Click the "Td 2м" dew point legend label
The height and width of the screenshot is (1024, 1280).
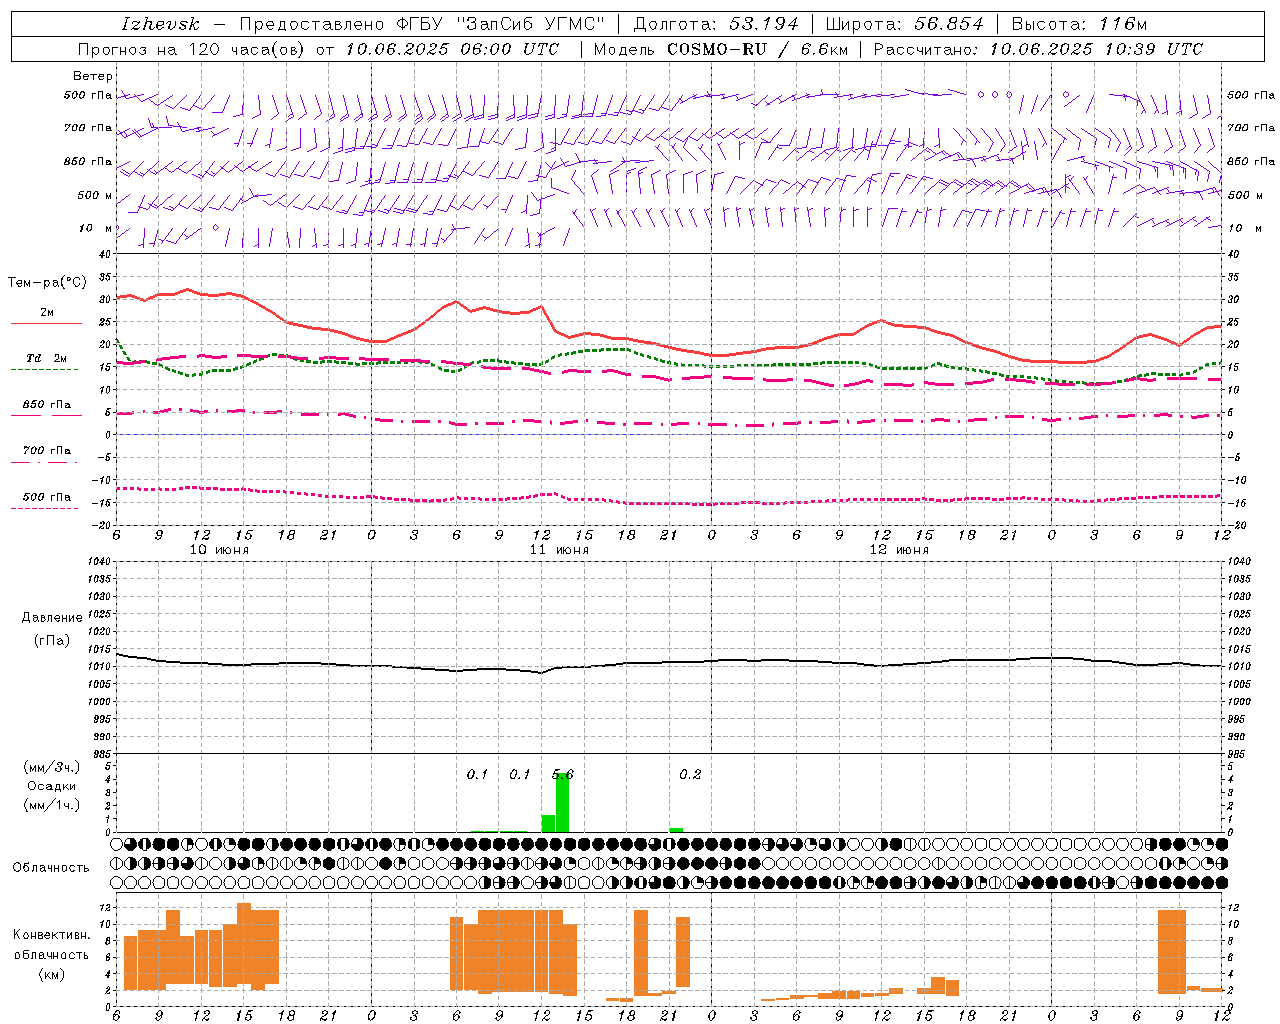pos(46,358)
